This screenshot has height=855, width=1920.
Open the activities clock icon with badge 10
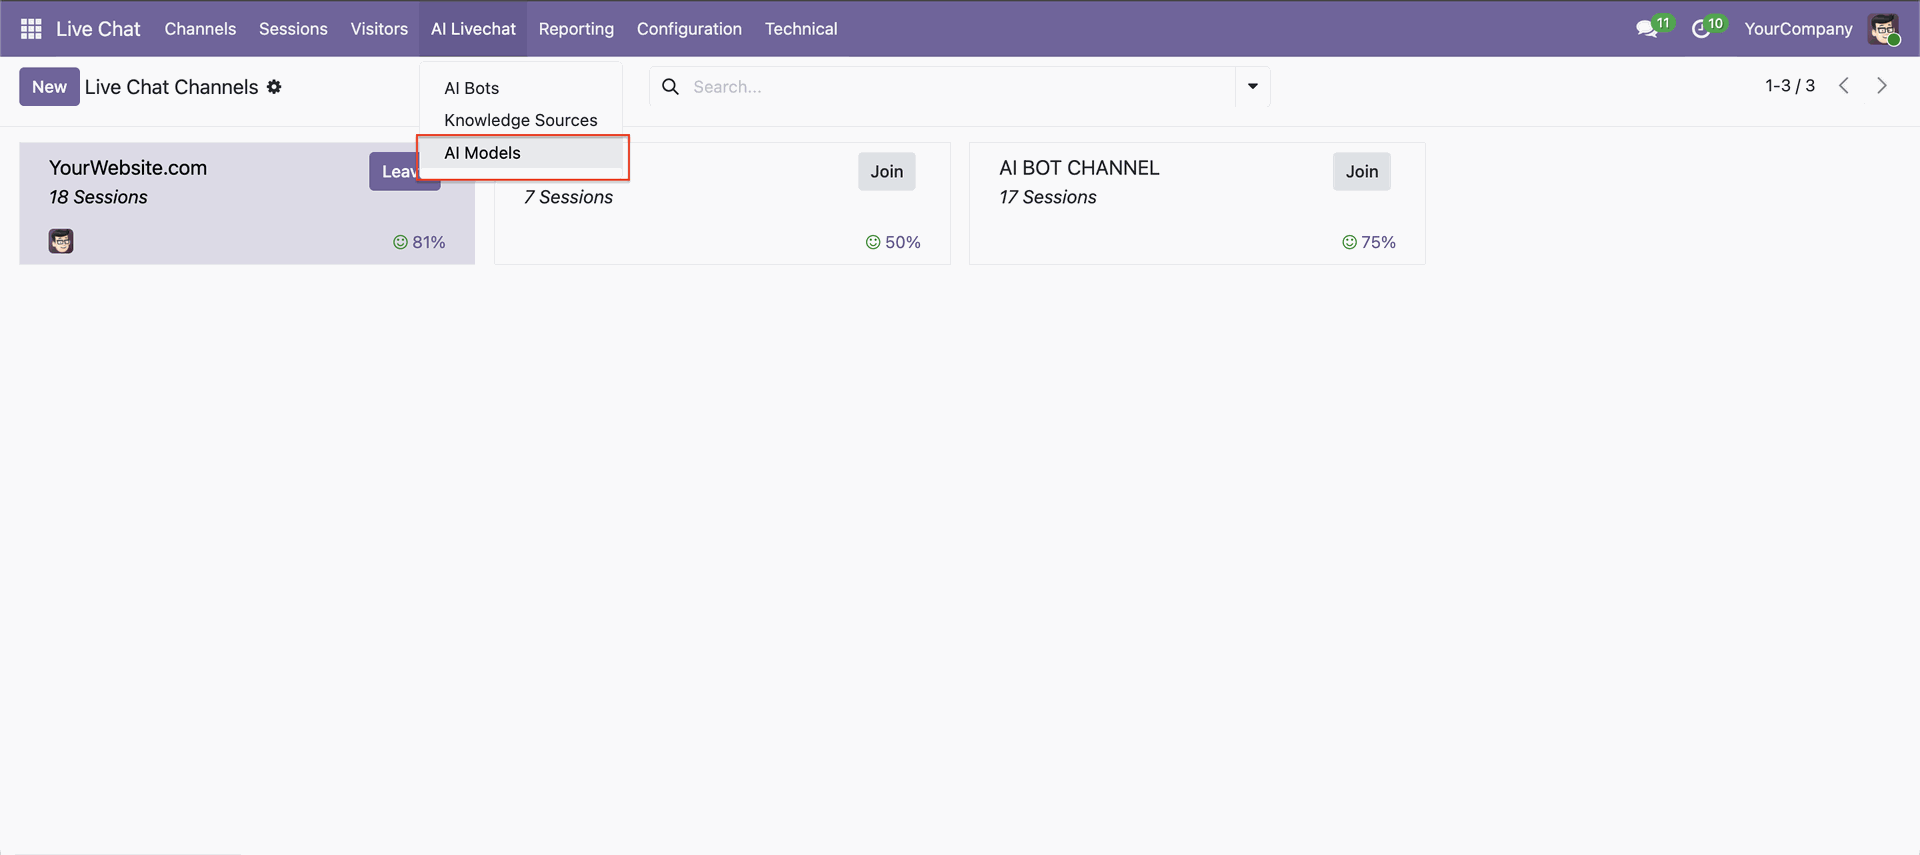coord(1701,29)
